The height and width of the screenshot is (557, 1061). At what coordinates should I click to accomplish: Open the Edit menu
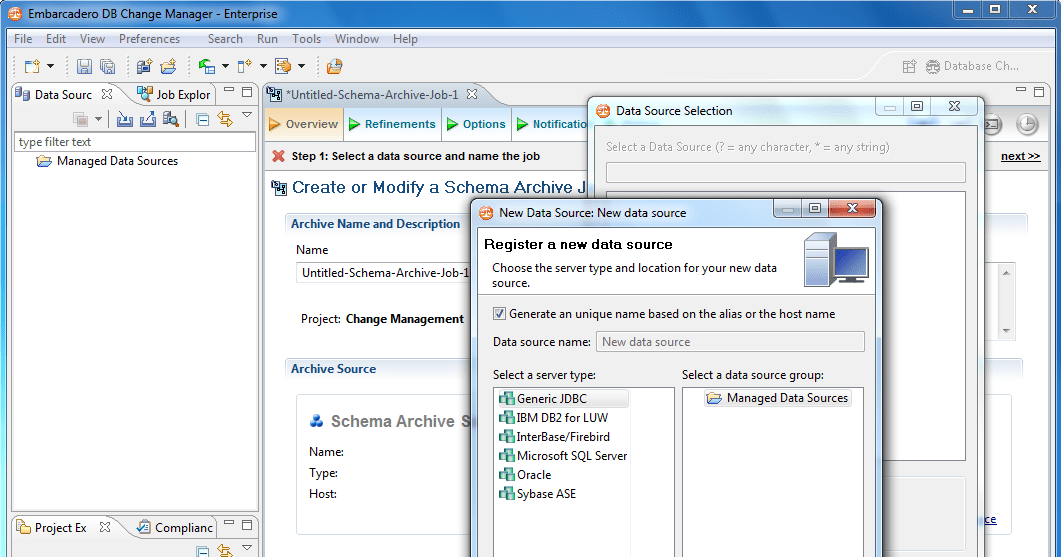56,39
